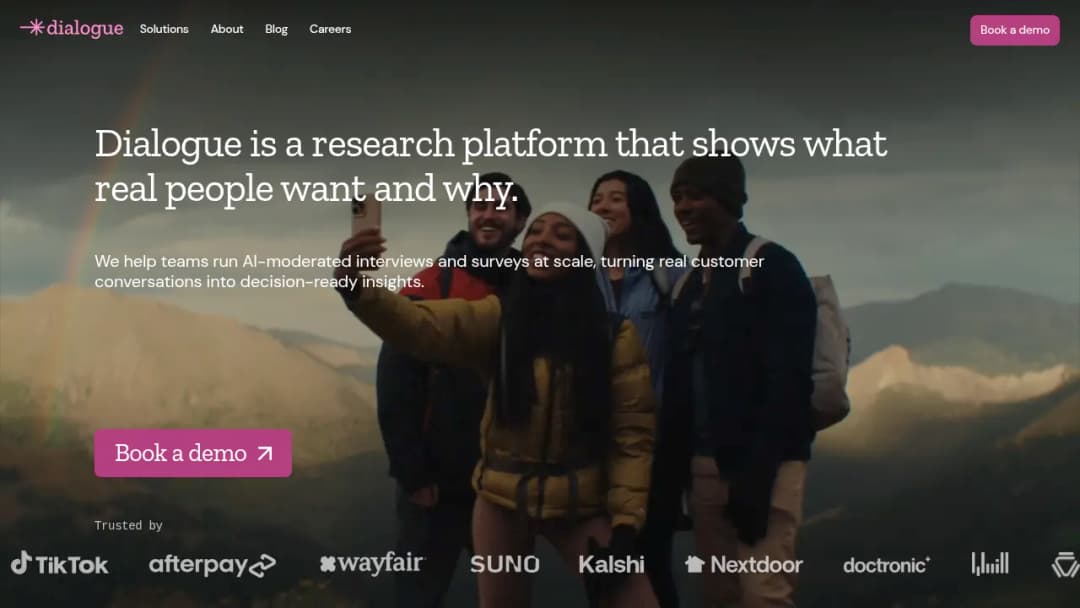
Task: Click the Doctronic logo
Action: click(886, 565)
